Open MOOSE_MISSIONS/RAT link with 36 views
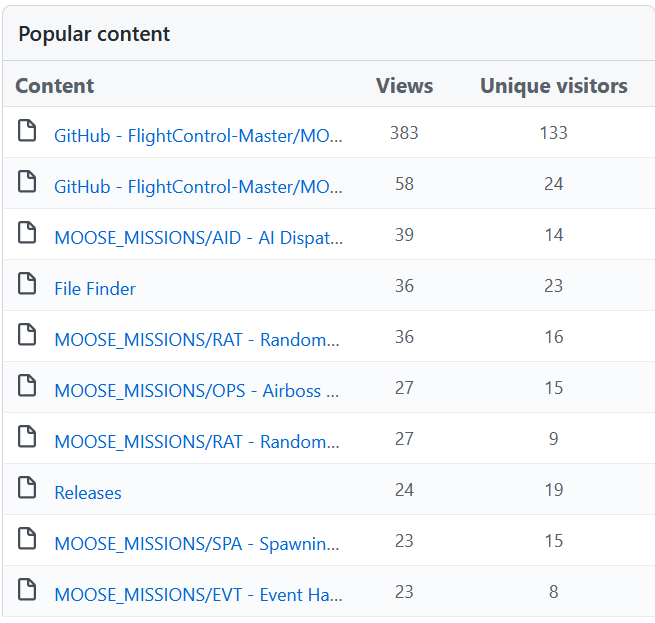This screenshot has width=655, height=623. click(197, 340)
